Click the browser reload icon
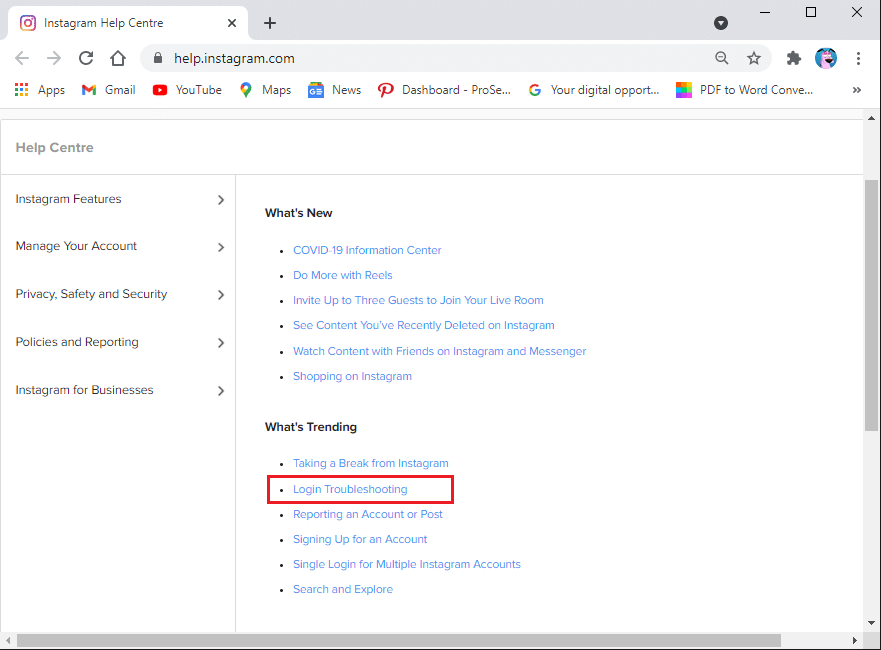 pos(86,58)
